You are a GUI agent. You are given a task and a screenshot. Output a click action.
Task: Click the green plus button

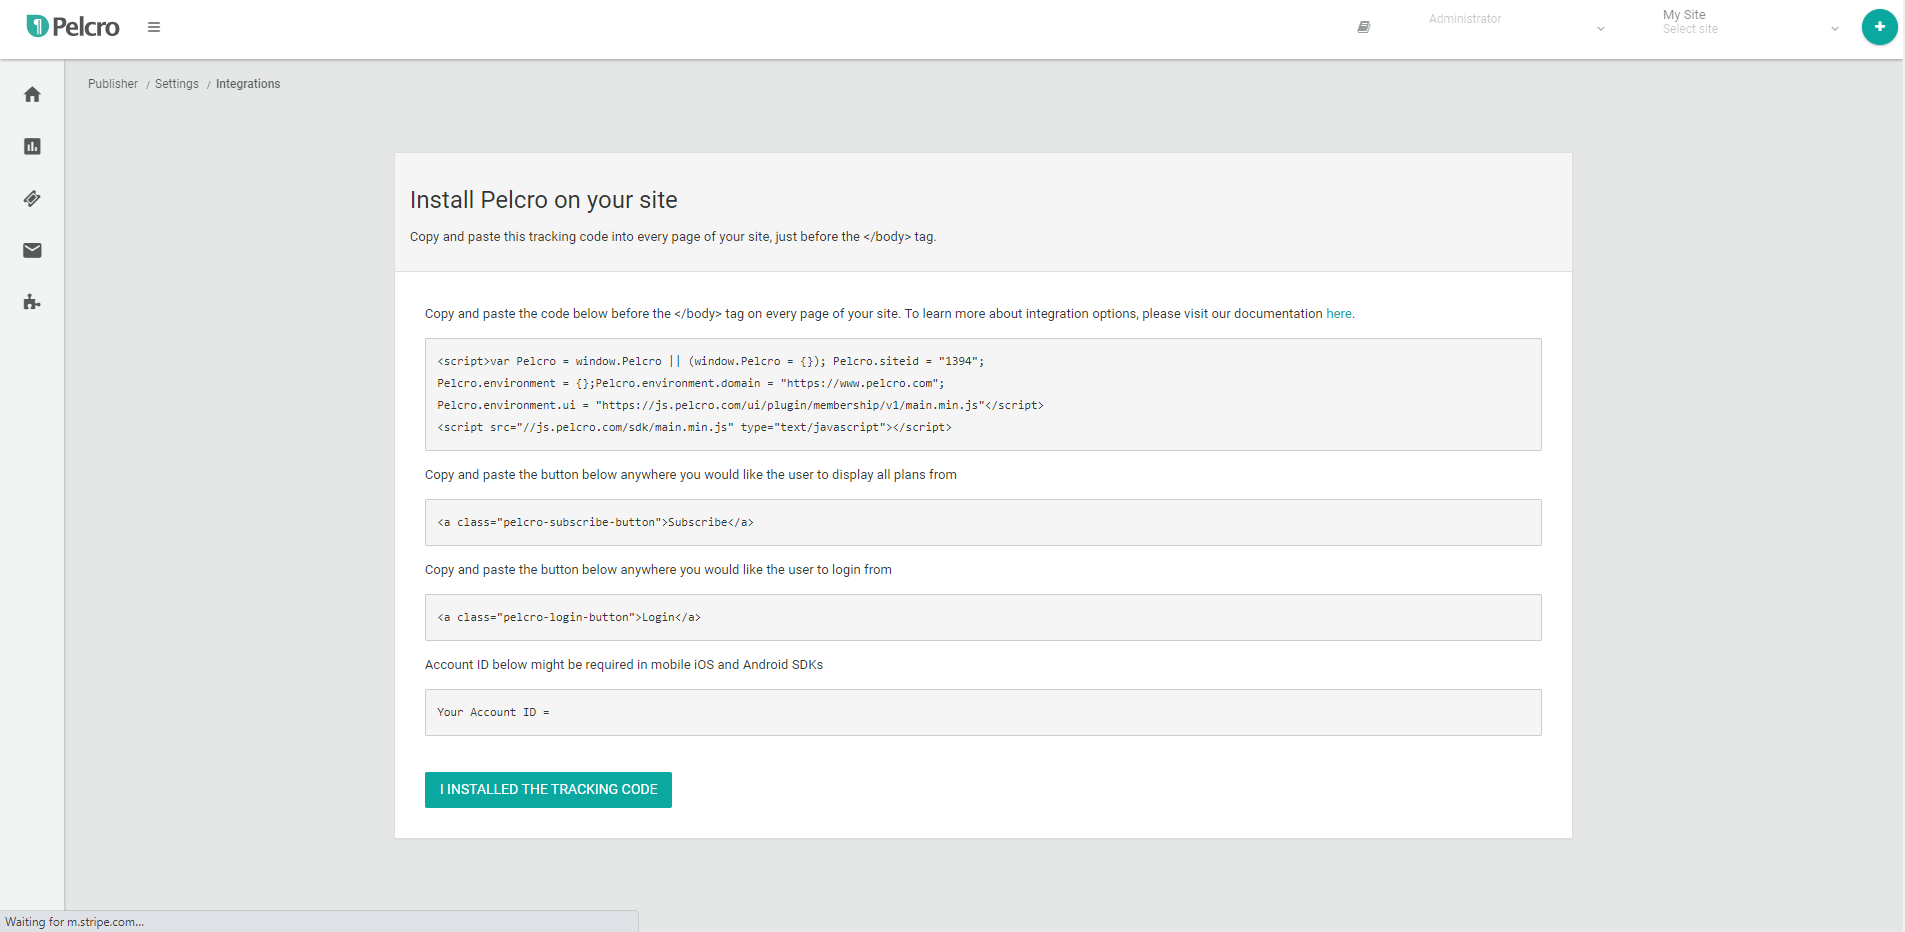1879,27
